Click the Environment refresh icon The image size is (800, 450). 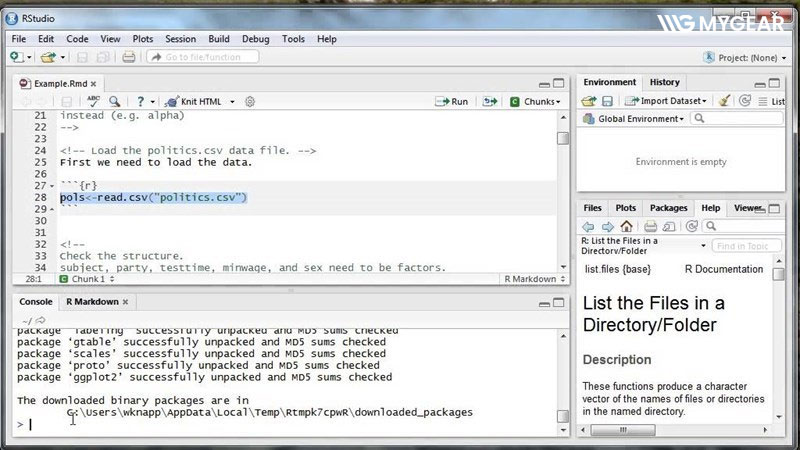point(745,101)
